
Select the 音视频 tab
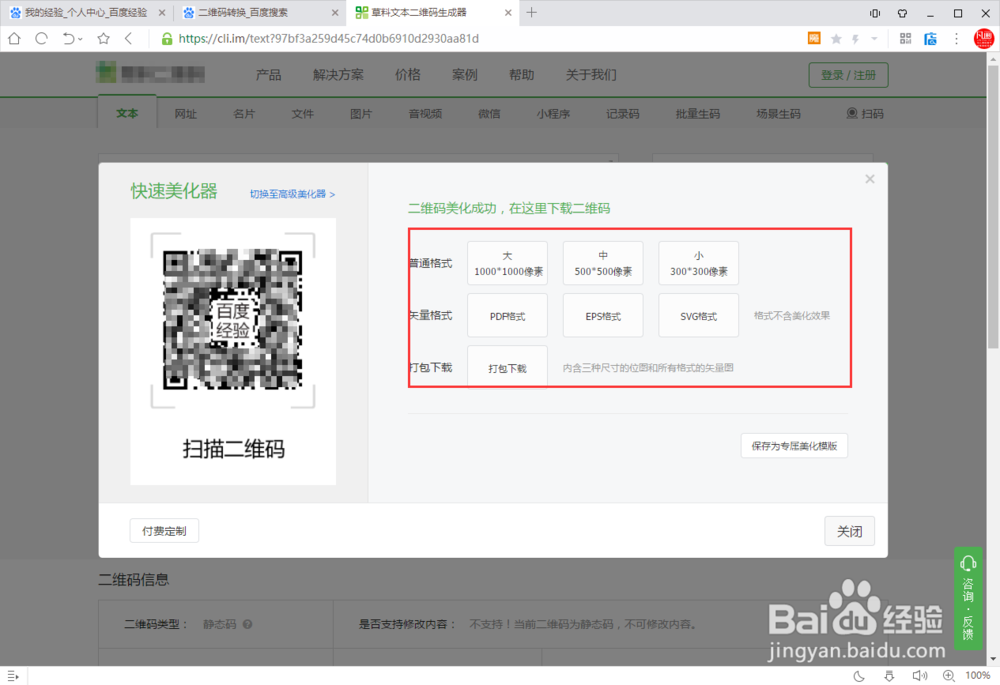pyautogui.click(x=425, y=114)
